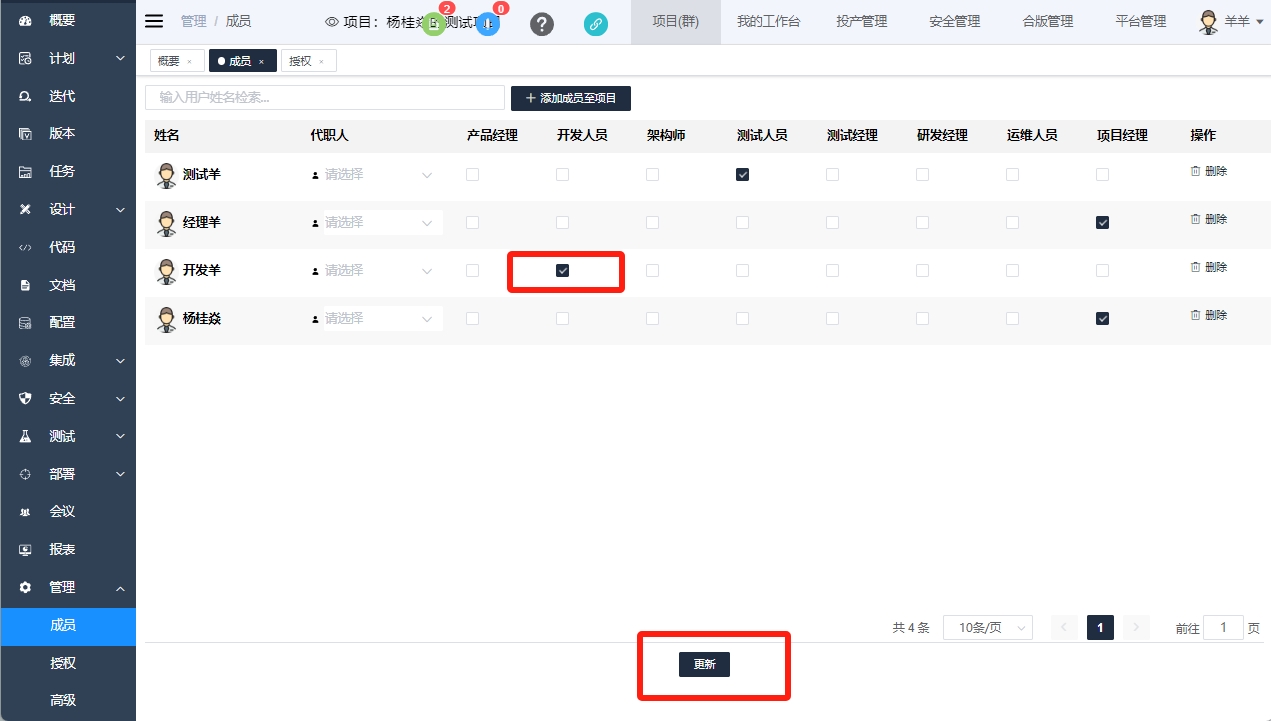Click the green notification icon with badge 2

coord(434,24)
